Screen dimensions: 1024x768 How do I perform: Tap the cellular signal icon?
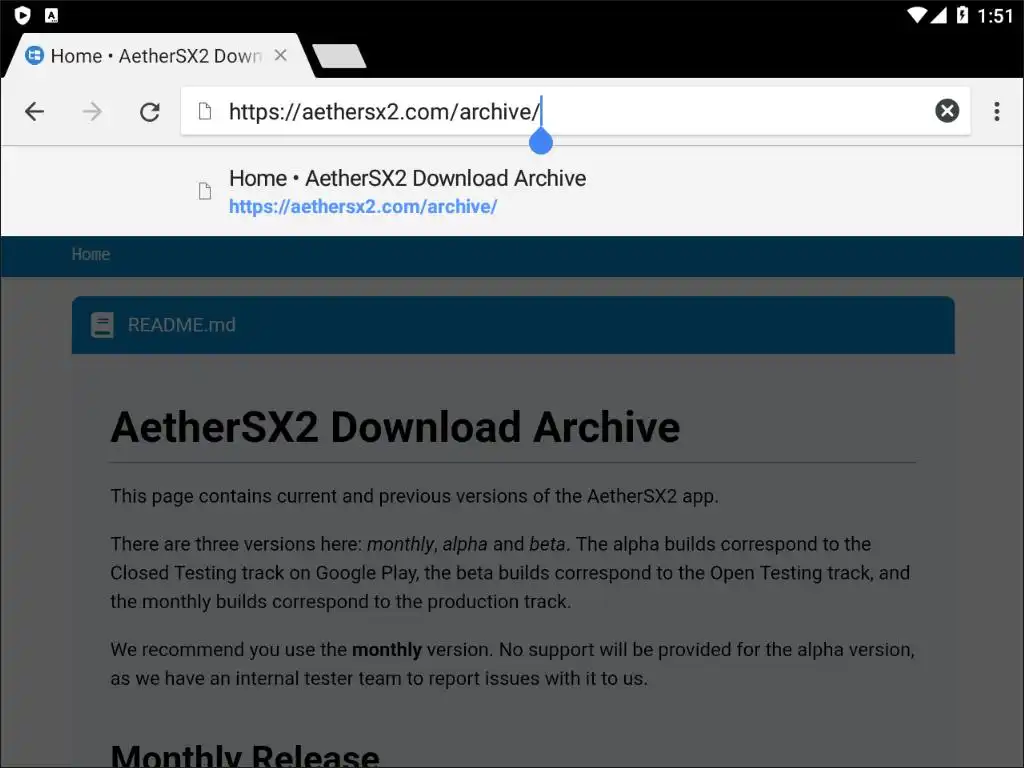coord(938,14)
